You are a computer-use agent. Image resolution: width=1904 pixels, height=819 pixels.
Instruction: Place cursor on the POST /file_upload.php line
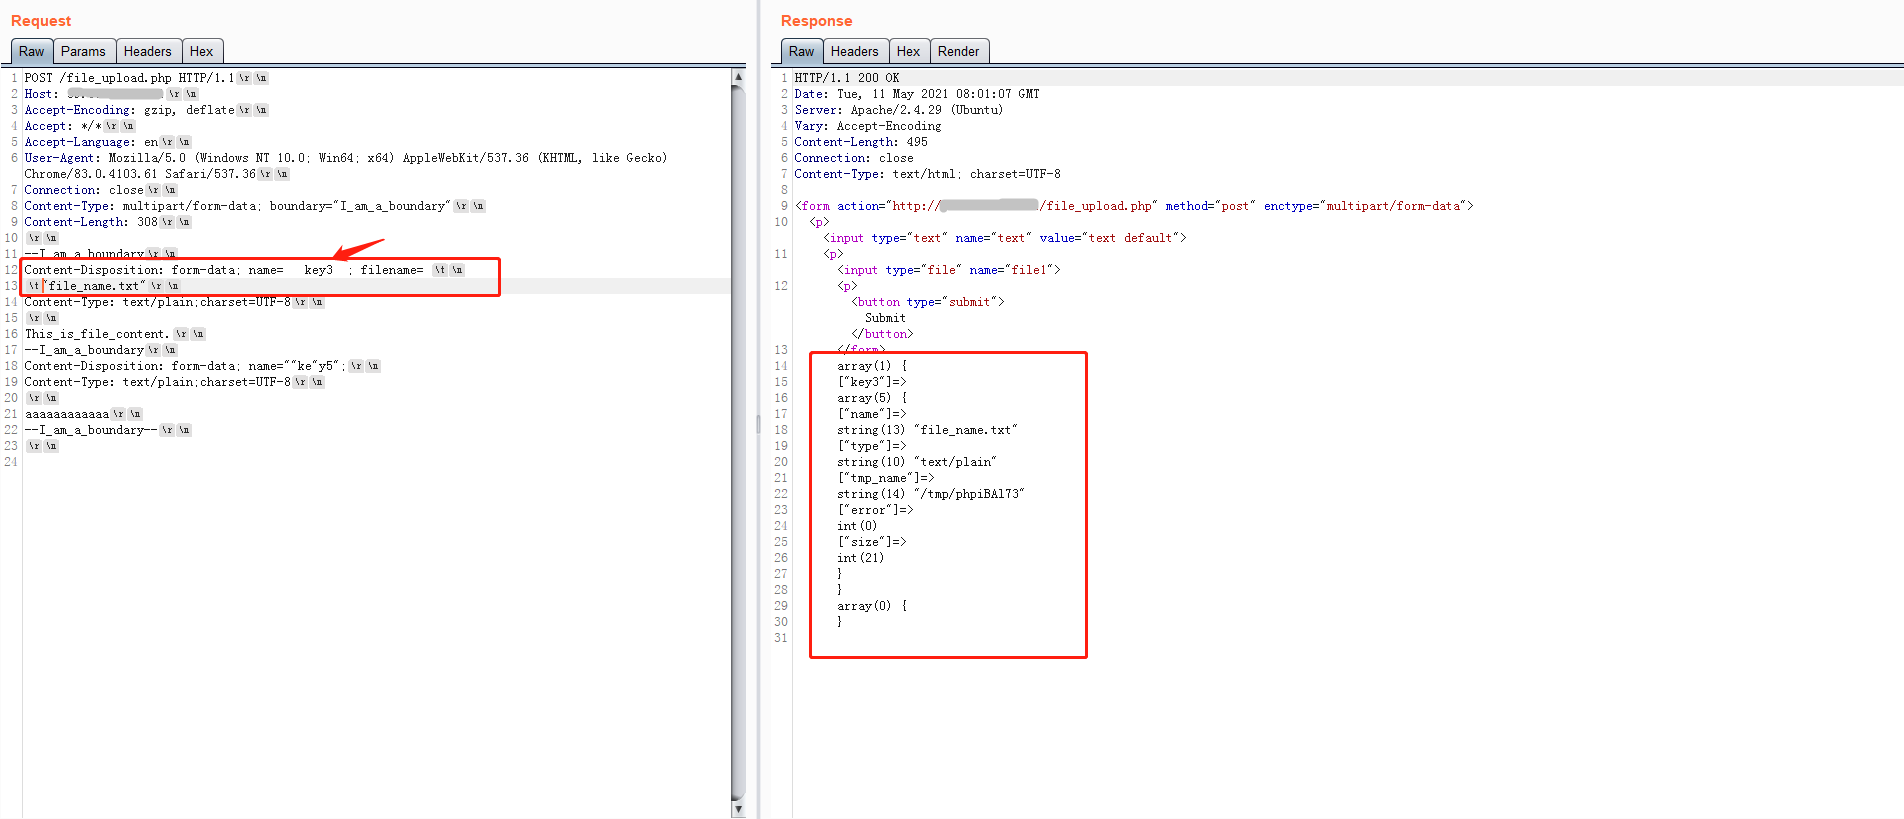(129, 78)
